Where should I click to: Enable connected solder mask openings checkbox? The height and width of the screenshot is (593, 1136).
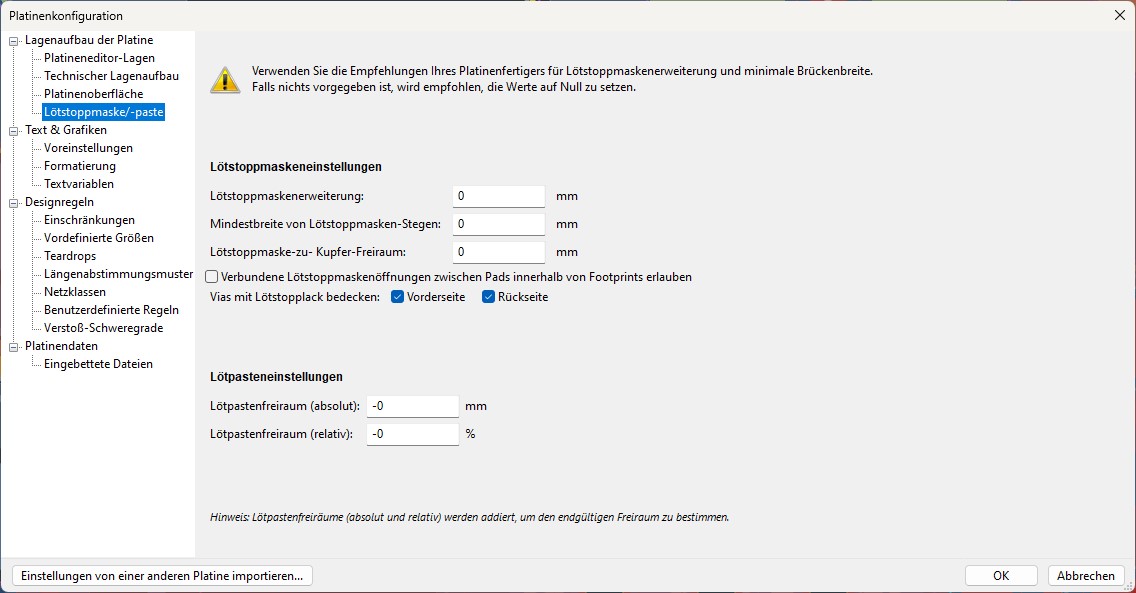pyautogui.click(x=212, y=277)
